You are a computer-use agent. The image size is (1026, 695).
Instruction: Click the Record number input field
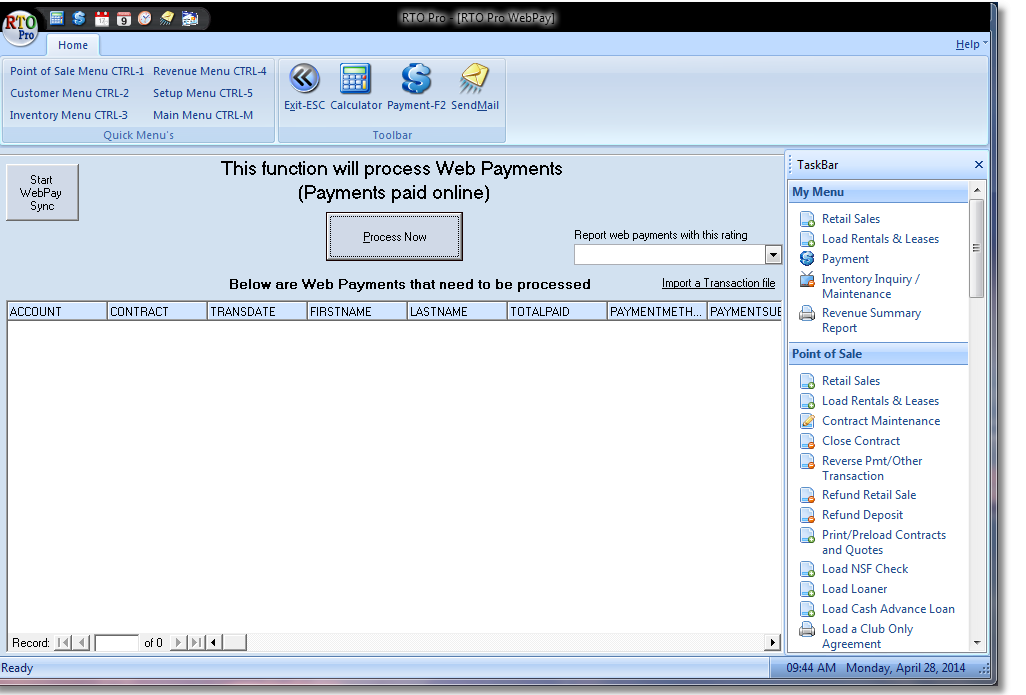(117, 643)
